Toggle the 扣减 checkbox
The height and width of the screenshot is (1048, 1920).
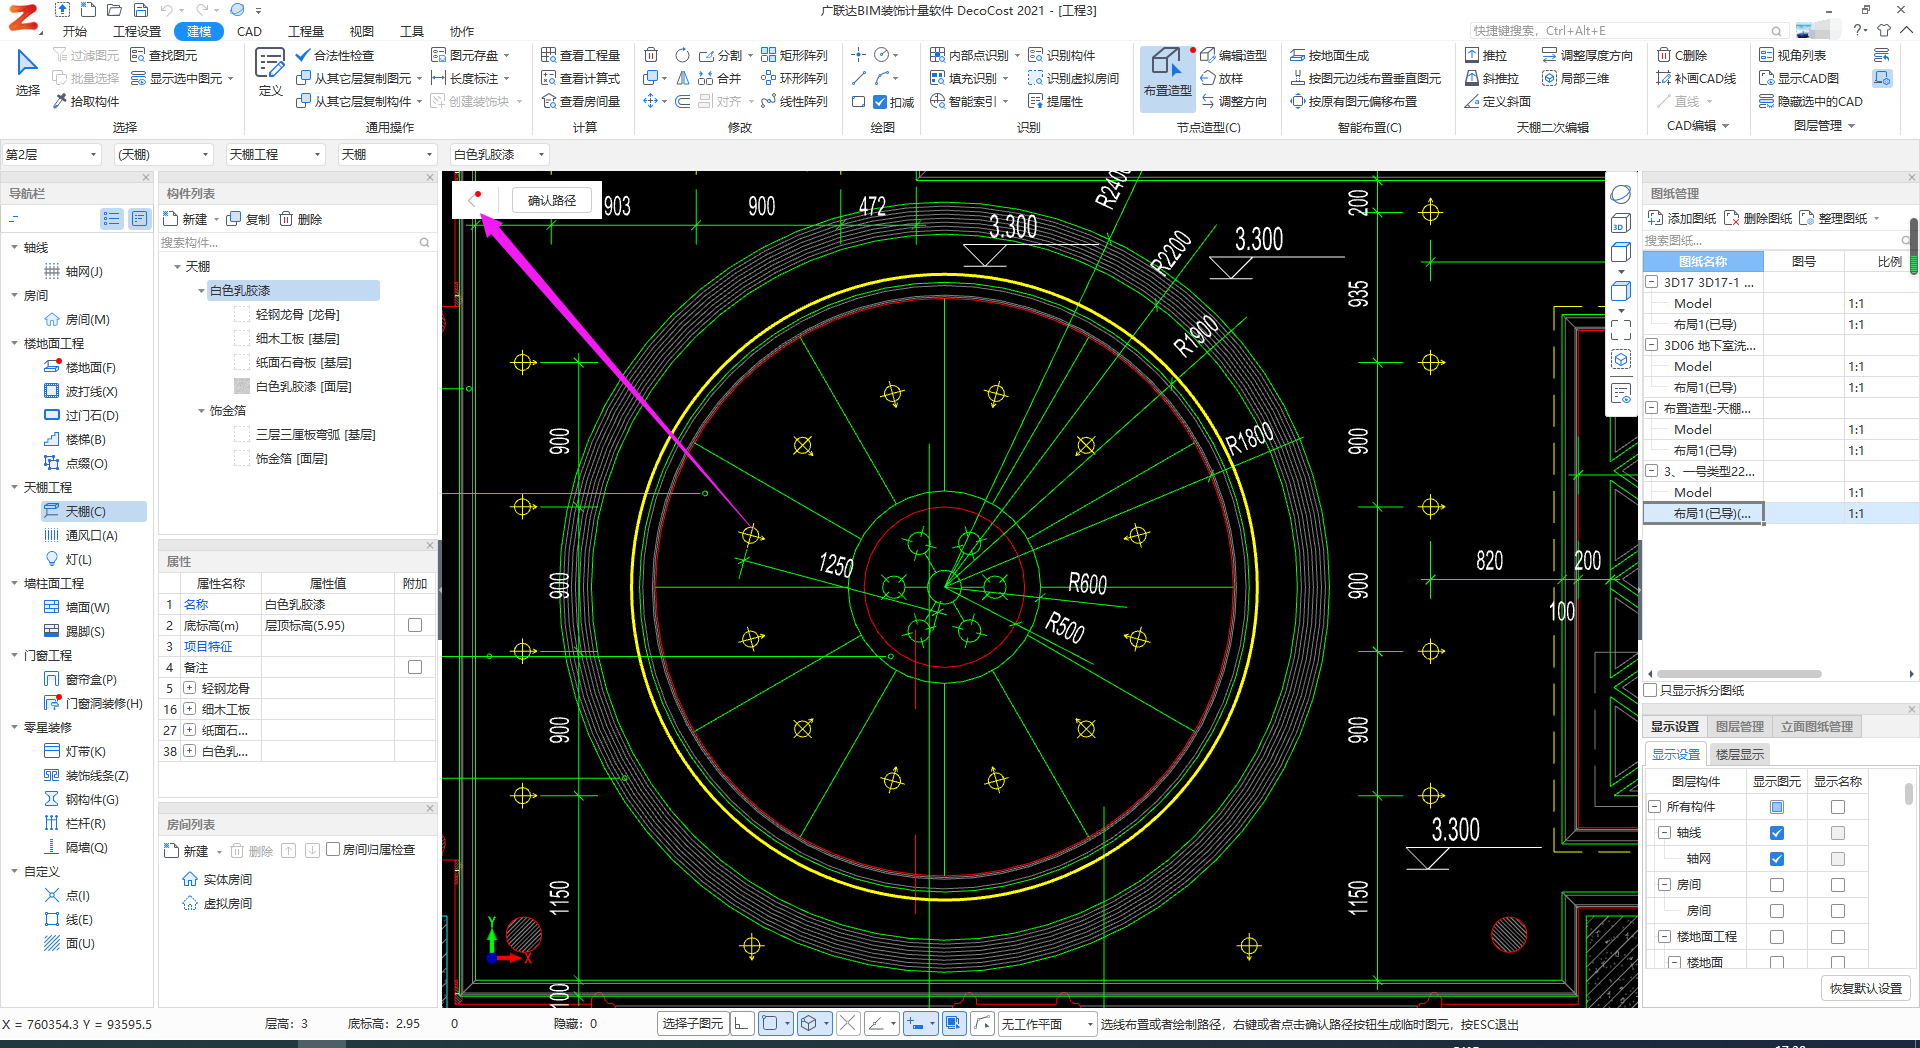[880, 102]
